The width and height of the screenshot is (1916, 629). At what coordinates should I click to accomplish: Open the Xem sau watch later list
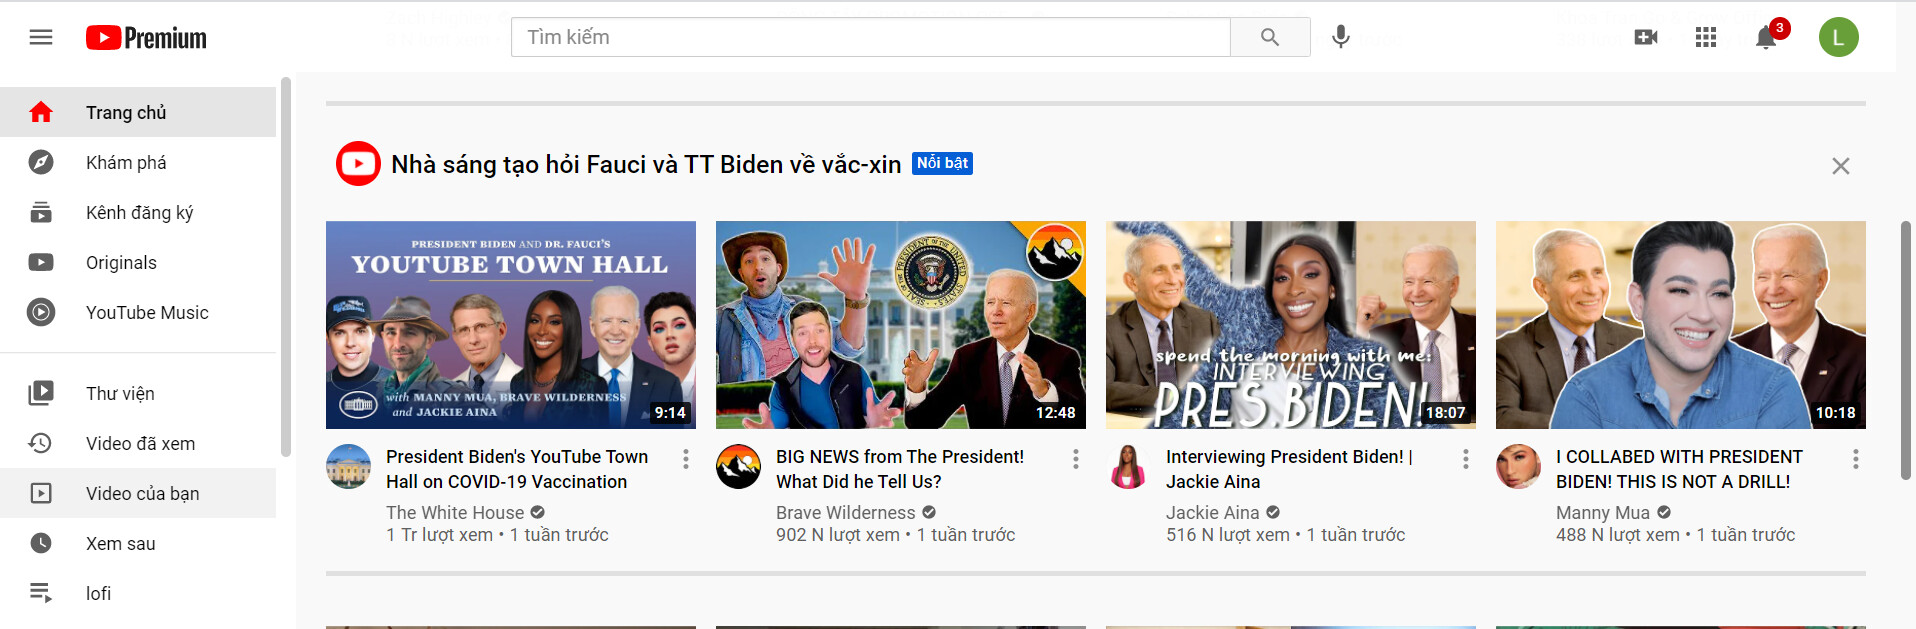(120, 544)
